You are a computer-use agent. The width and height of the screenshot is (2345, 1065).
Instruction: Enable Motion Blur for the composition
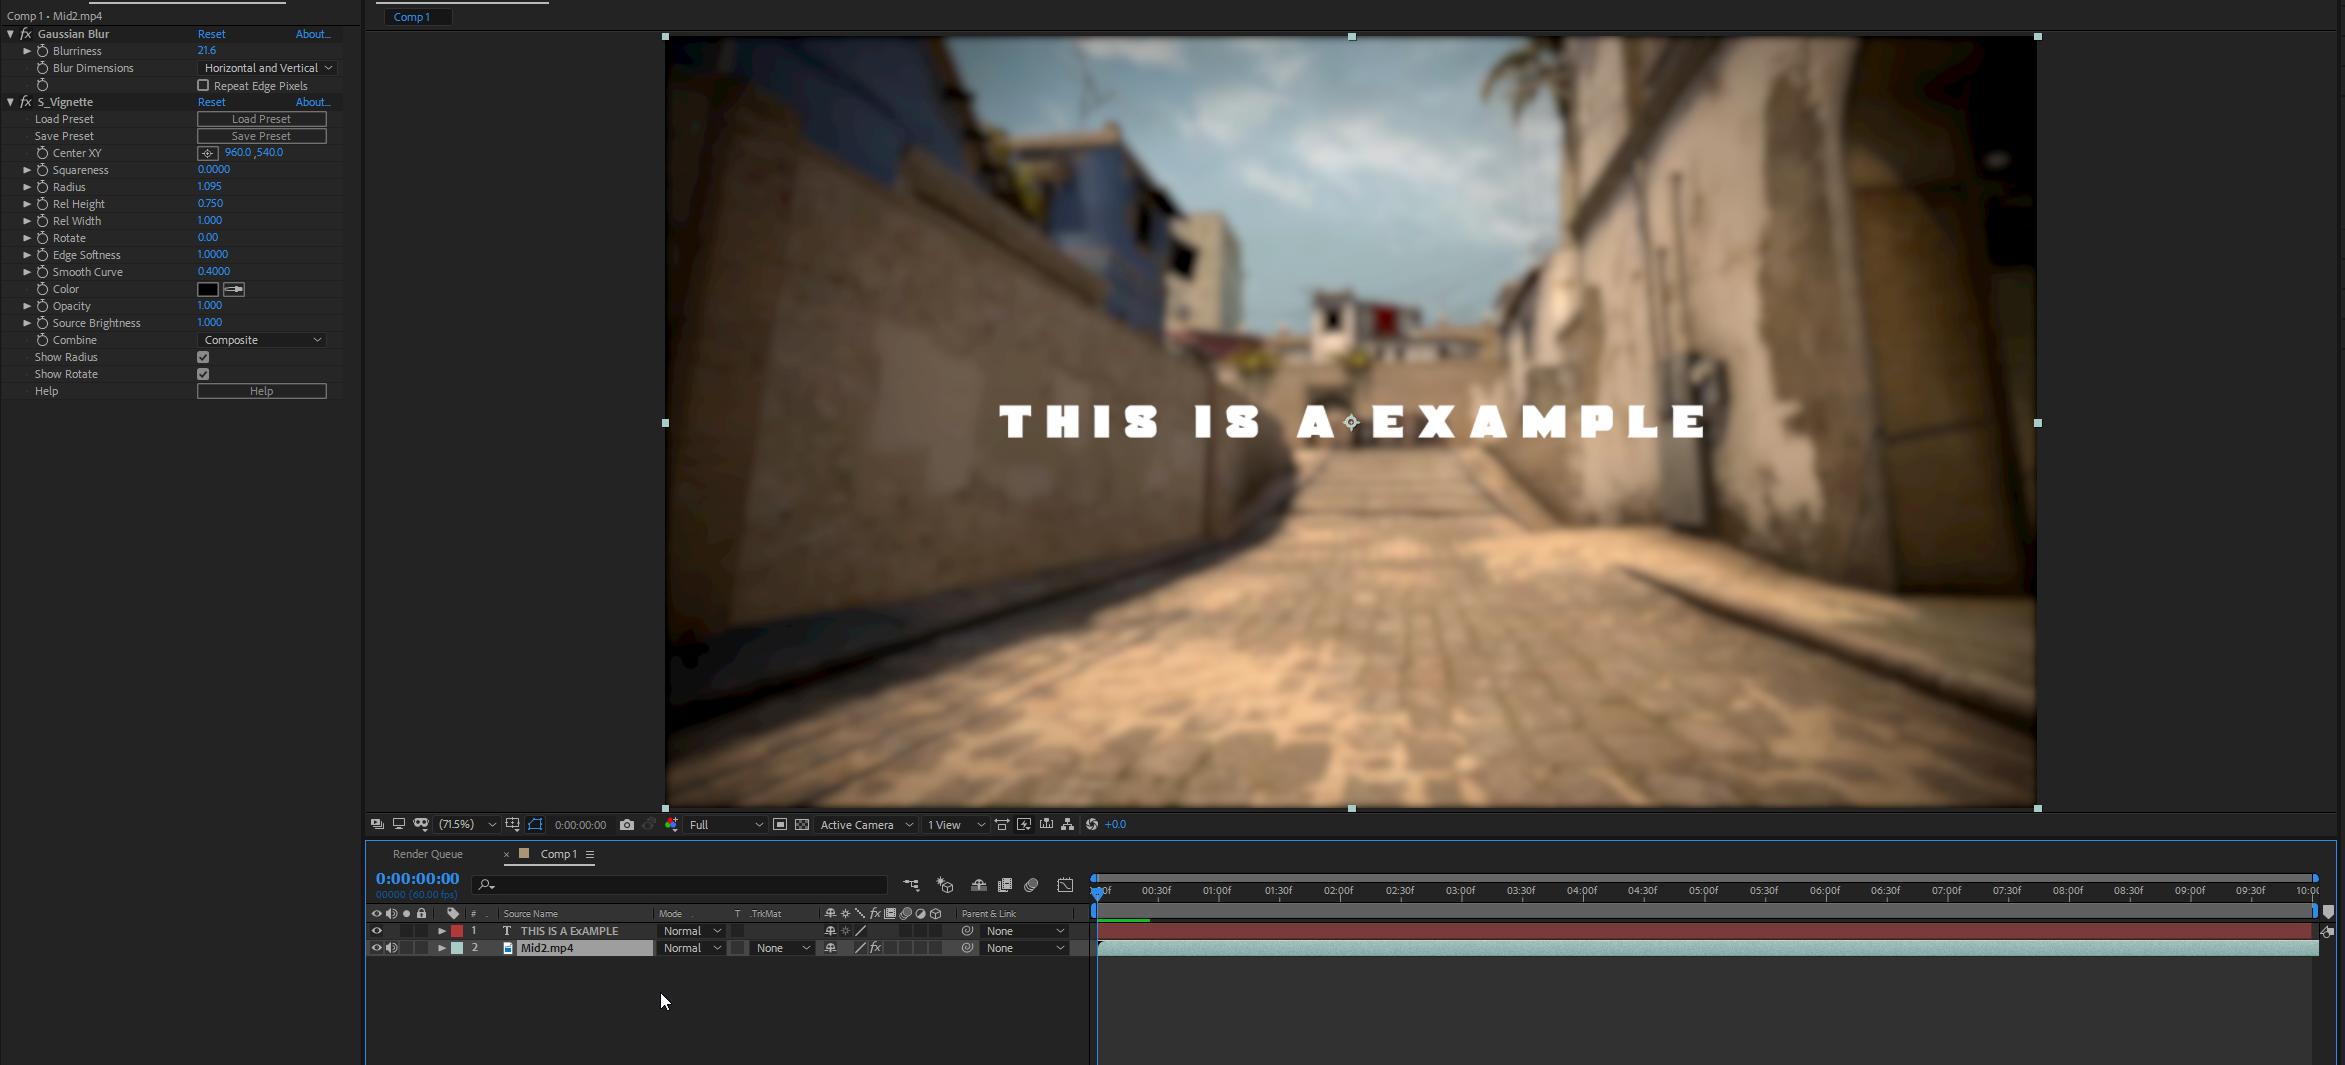(x=1031, y=885)
